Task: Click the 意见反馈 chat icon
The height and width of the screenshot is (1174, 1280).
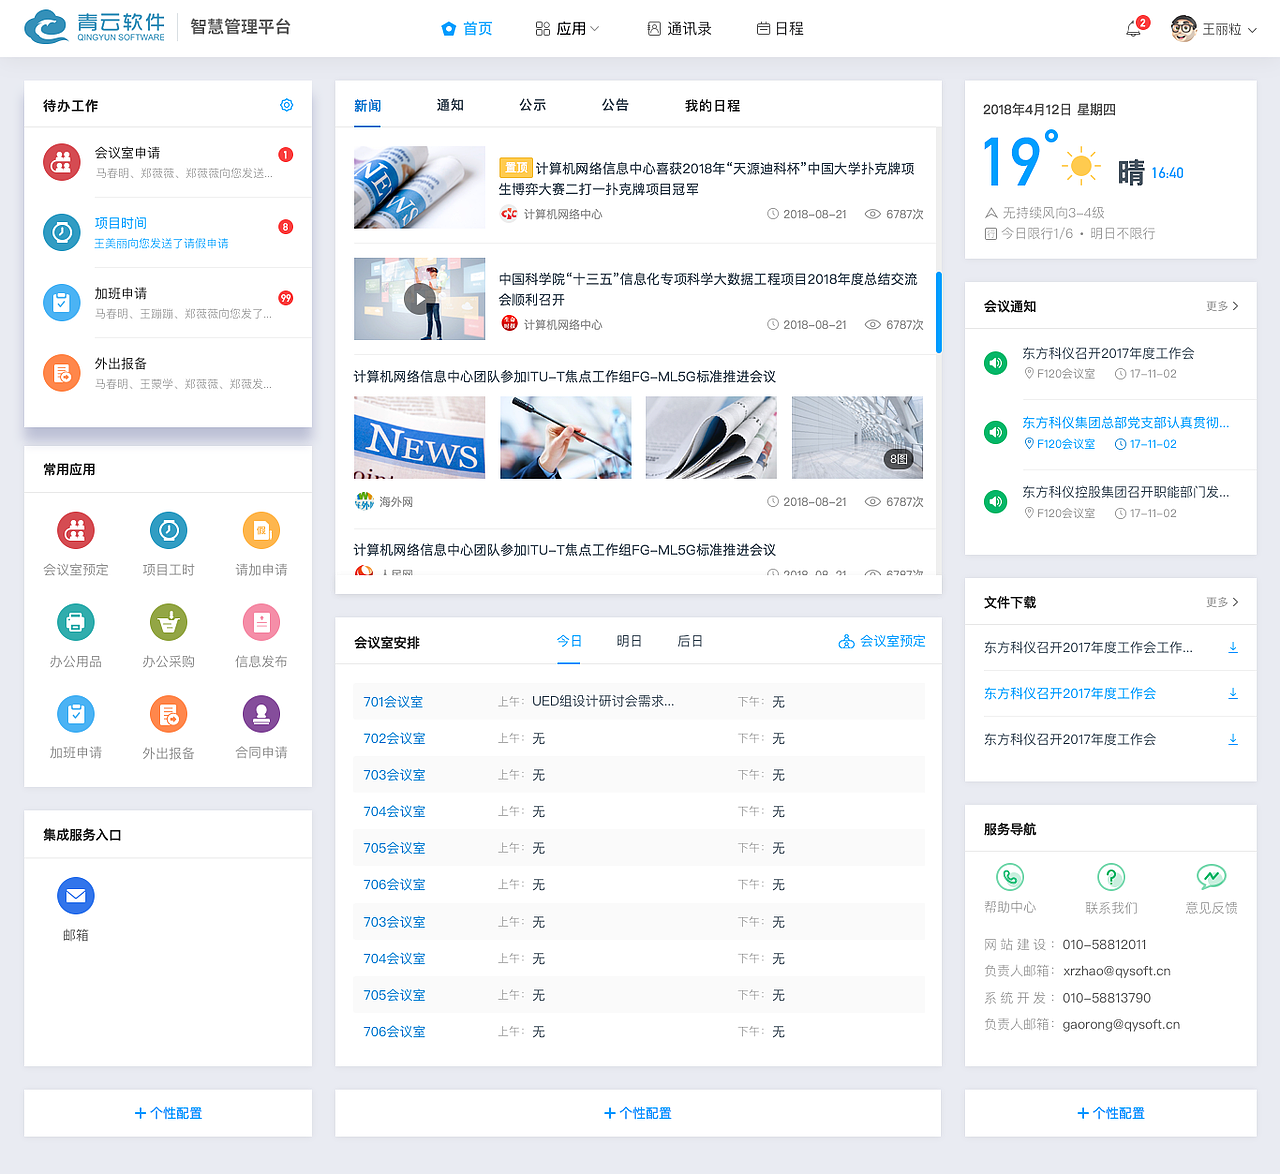Action: [1212, 877]
